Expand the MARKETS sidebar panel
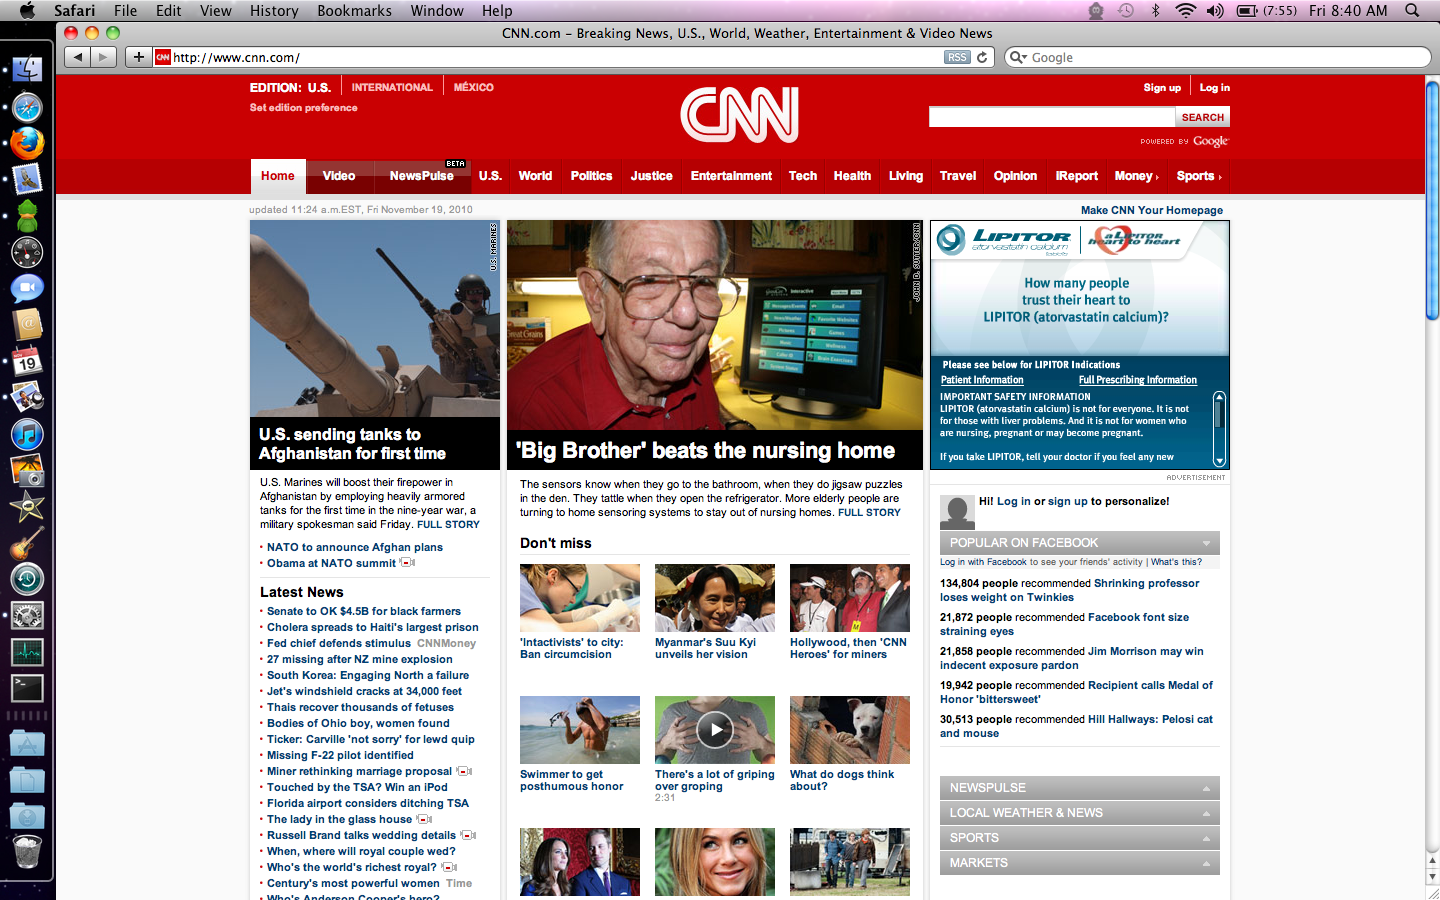 click(1080, 863)
